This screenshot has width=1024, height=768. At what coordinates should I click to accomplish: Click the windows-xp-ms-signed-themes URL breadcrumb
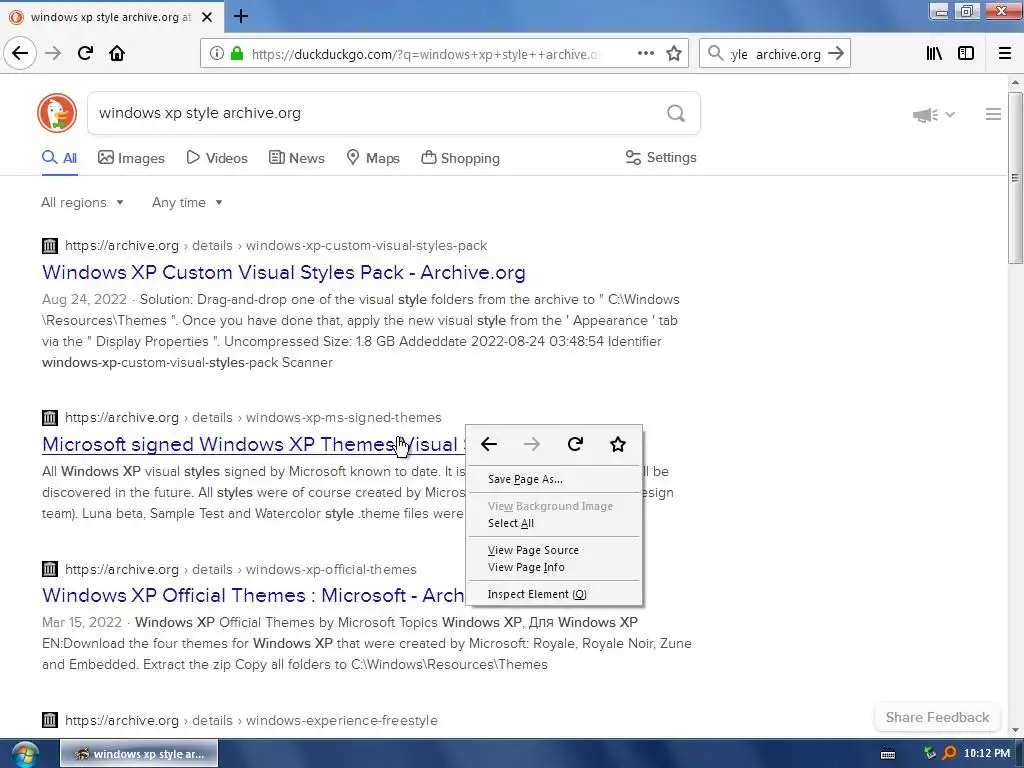click(x=344, y=417)
